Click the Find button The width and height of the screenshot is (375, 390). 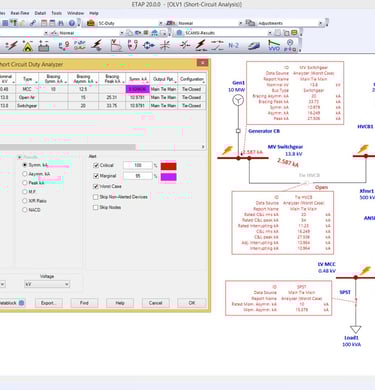[x=84, y=303]
